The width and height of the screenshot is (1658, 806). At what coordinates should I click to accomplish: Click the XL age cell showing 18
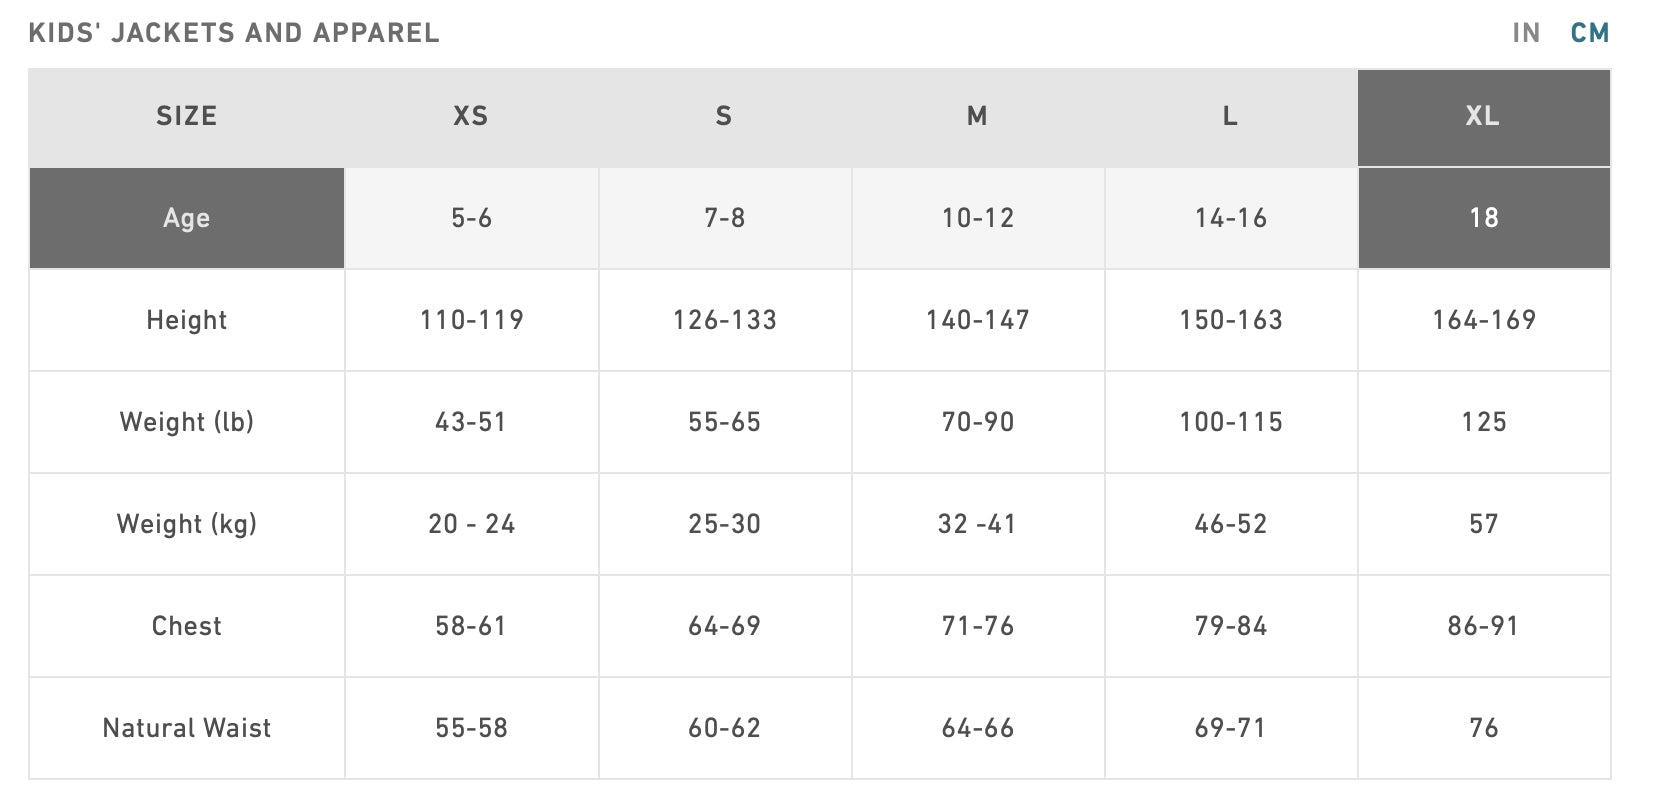coord(1484,218)
